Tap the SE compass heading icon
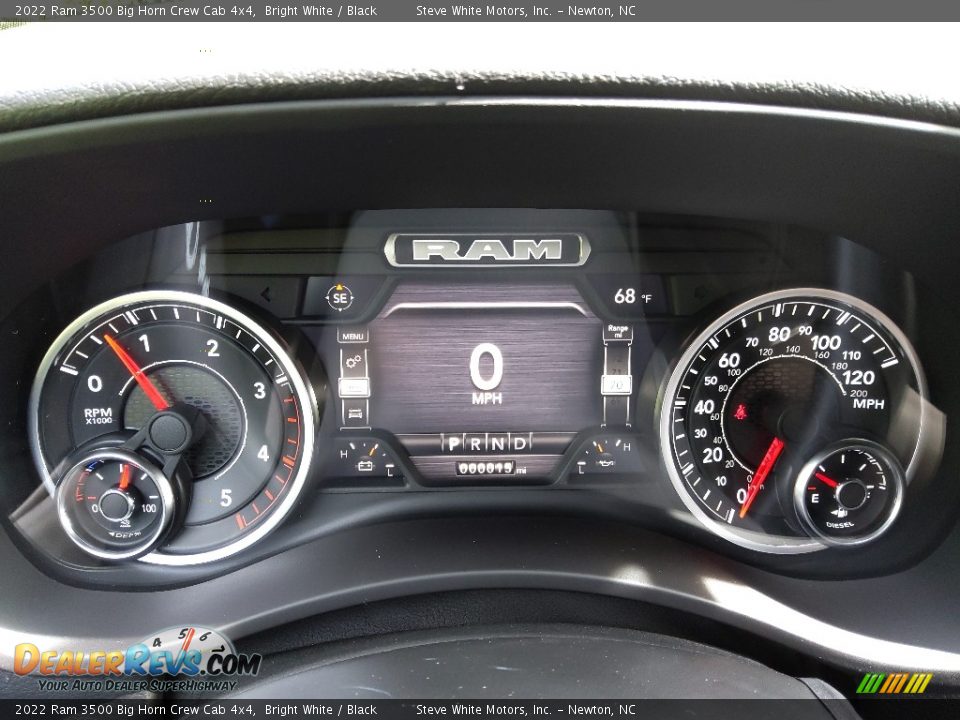The height and width of the screenshot is (720, 960). [x=339, y=298]
